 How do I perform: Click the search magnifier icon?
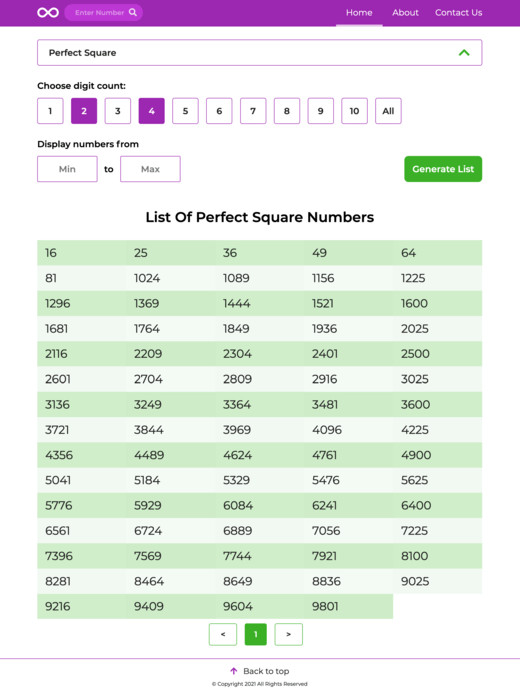[133, 12]
